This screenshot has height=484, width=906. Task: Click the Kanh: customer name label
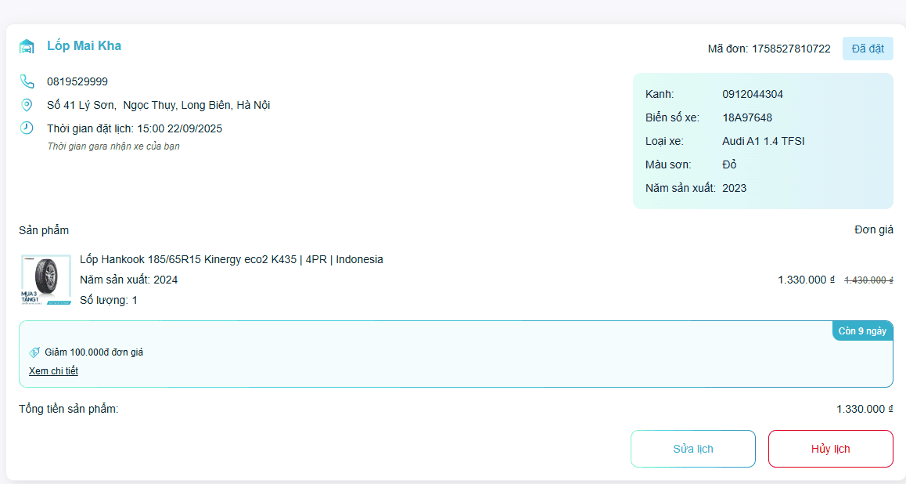(x=659, y=94)
